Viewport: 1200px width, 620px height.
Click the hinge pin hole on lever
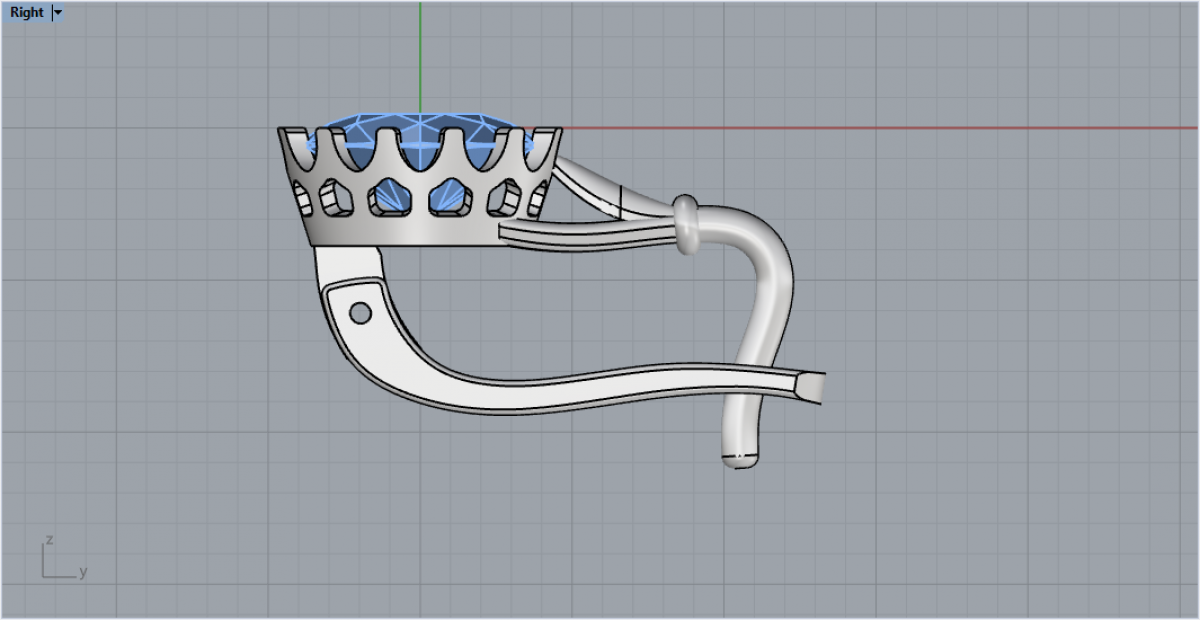click(360, 314)
